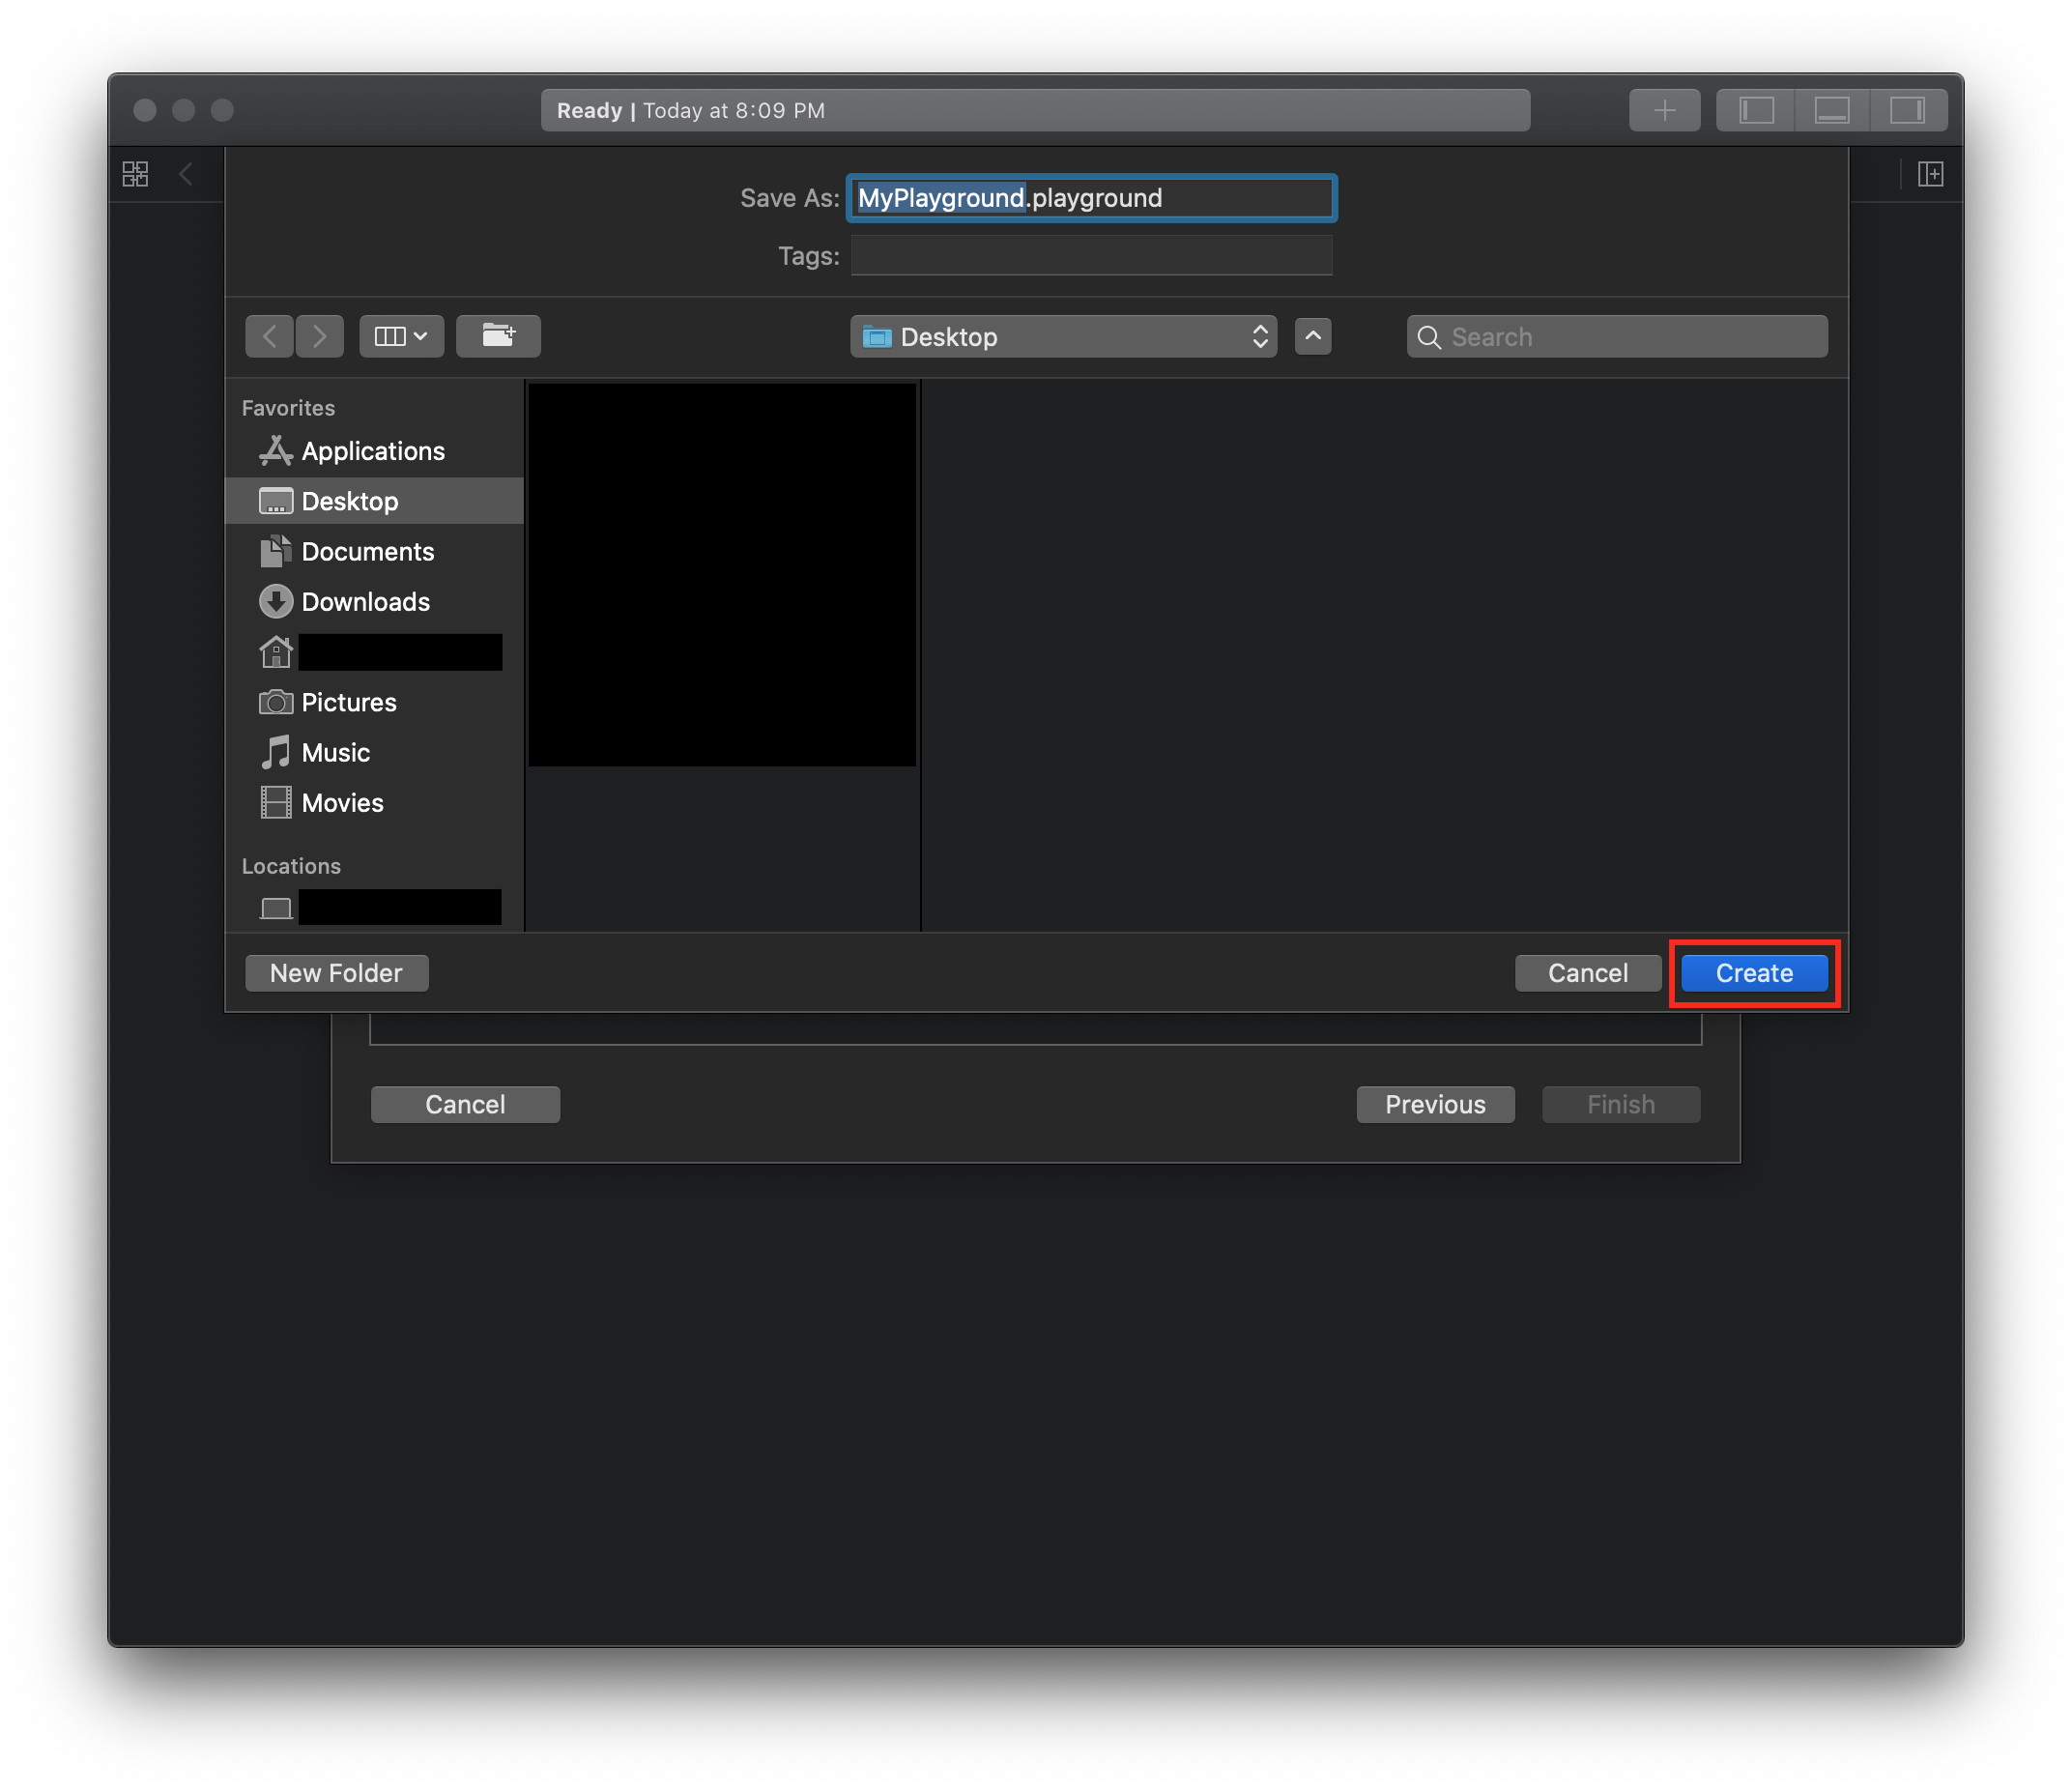Click the Create button
Image resolution: width=2072 pixels, height=1790 pixels.
click(x=1753, y=973)
